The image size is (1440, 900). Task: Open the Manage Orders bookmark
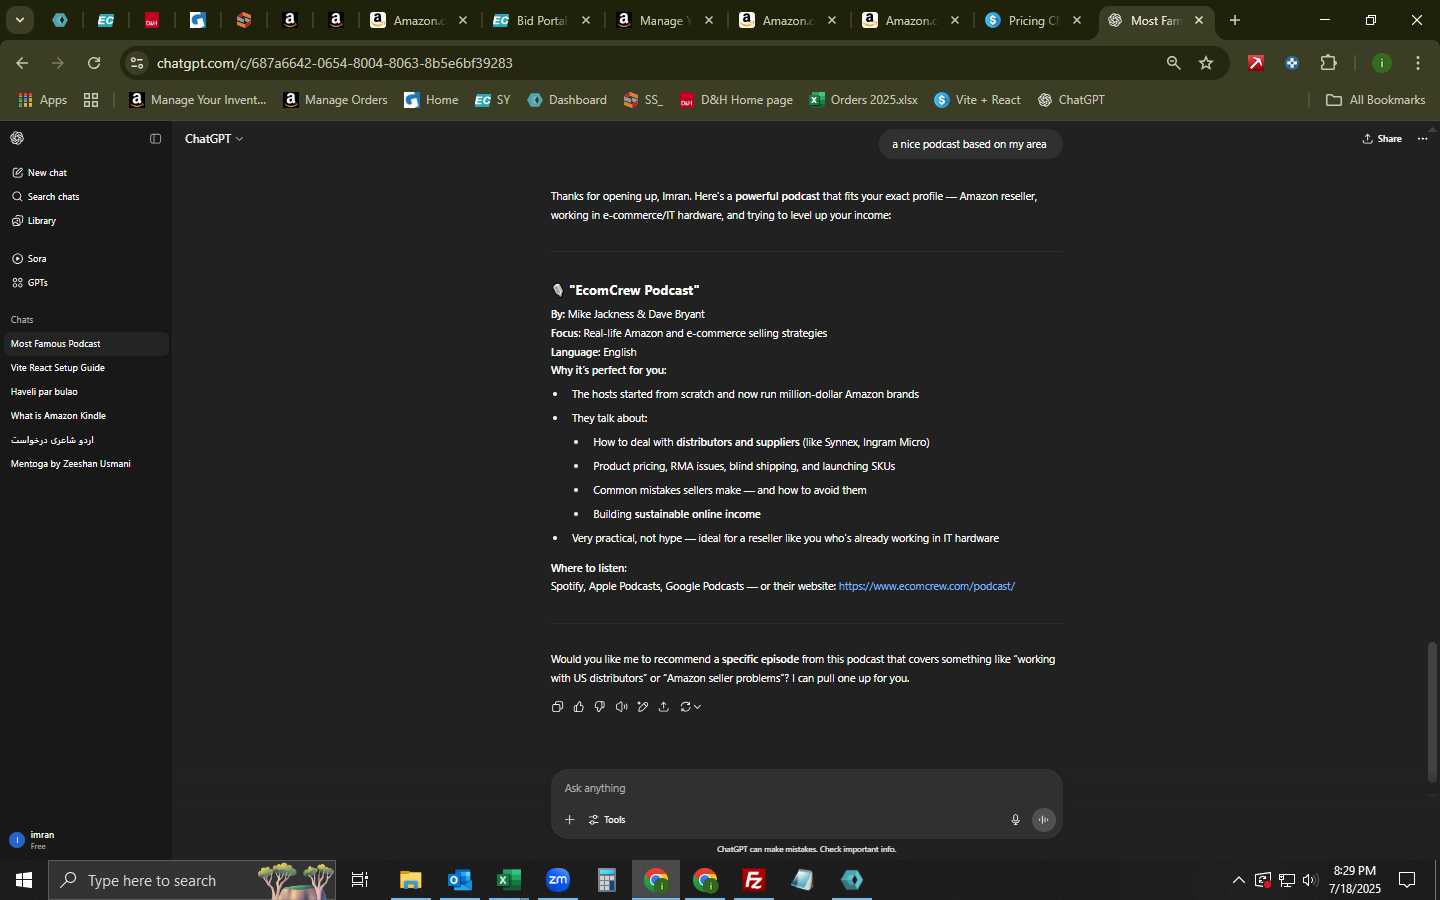336,100
